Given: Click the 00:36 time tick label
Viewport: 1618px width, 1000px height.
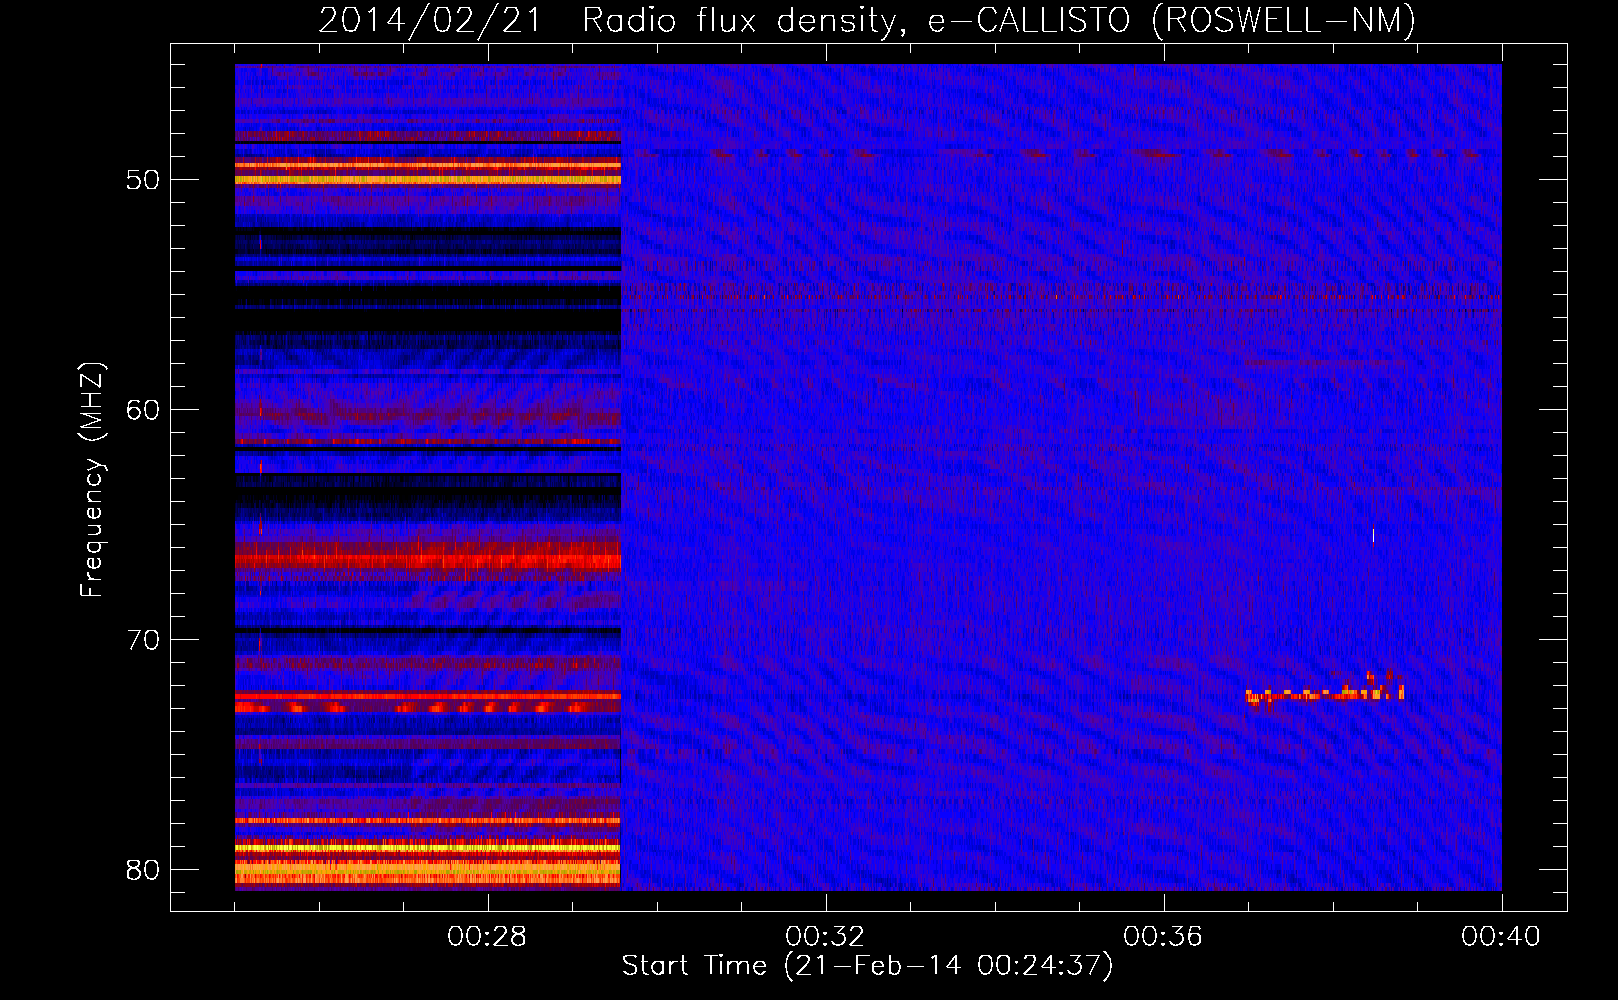Looking at the screenshot, I should click(x=1163, y=936).
